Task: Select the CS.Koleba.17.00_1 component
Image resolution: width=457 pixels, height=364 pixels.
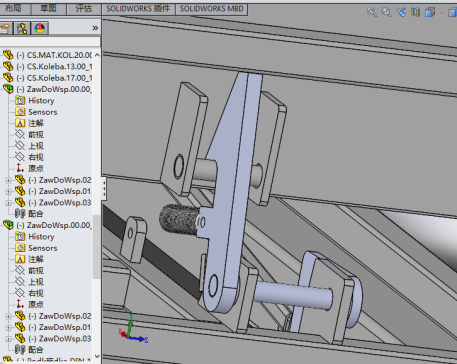Action: point(47,78)
